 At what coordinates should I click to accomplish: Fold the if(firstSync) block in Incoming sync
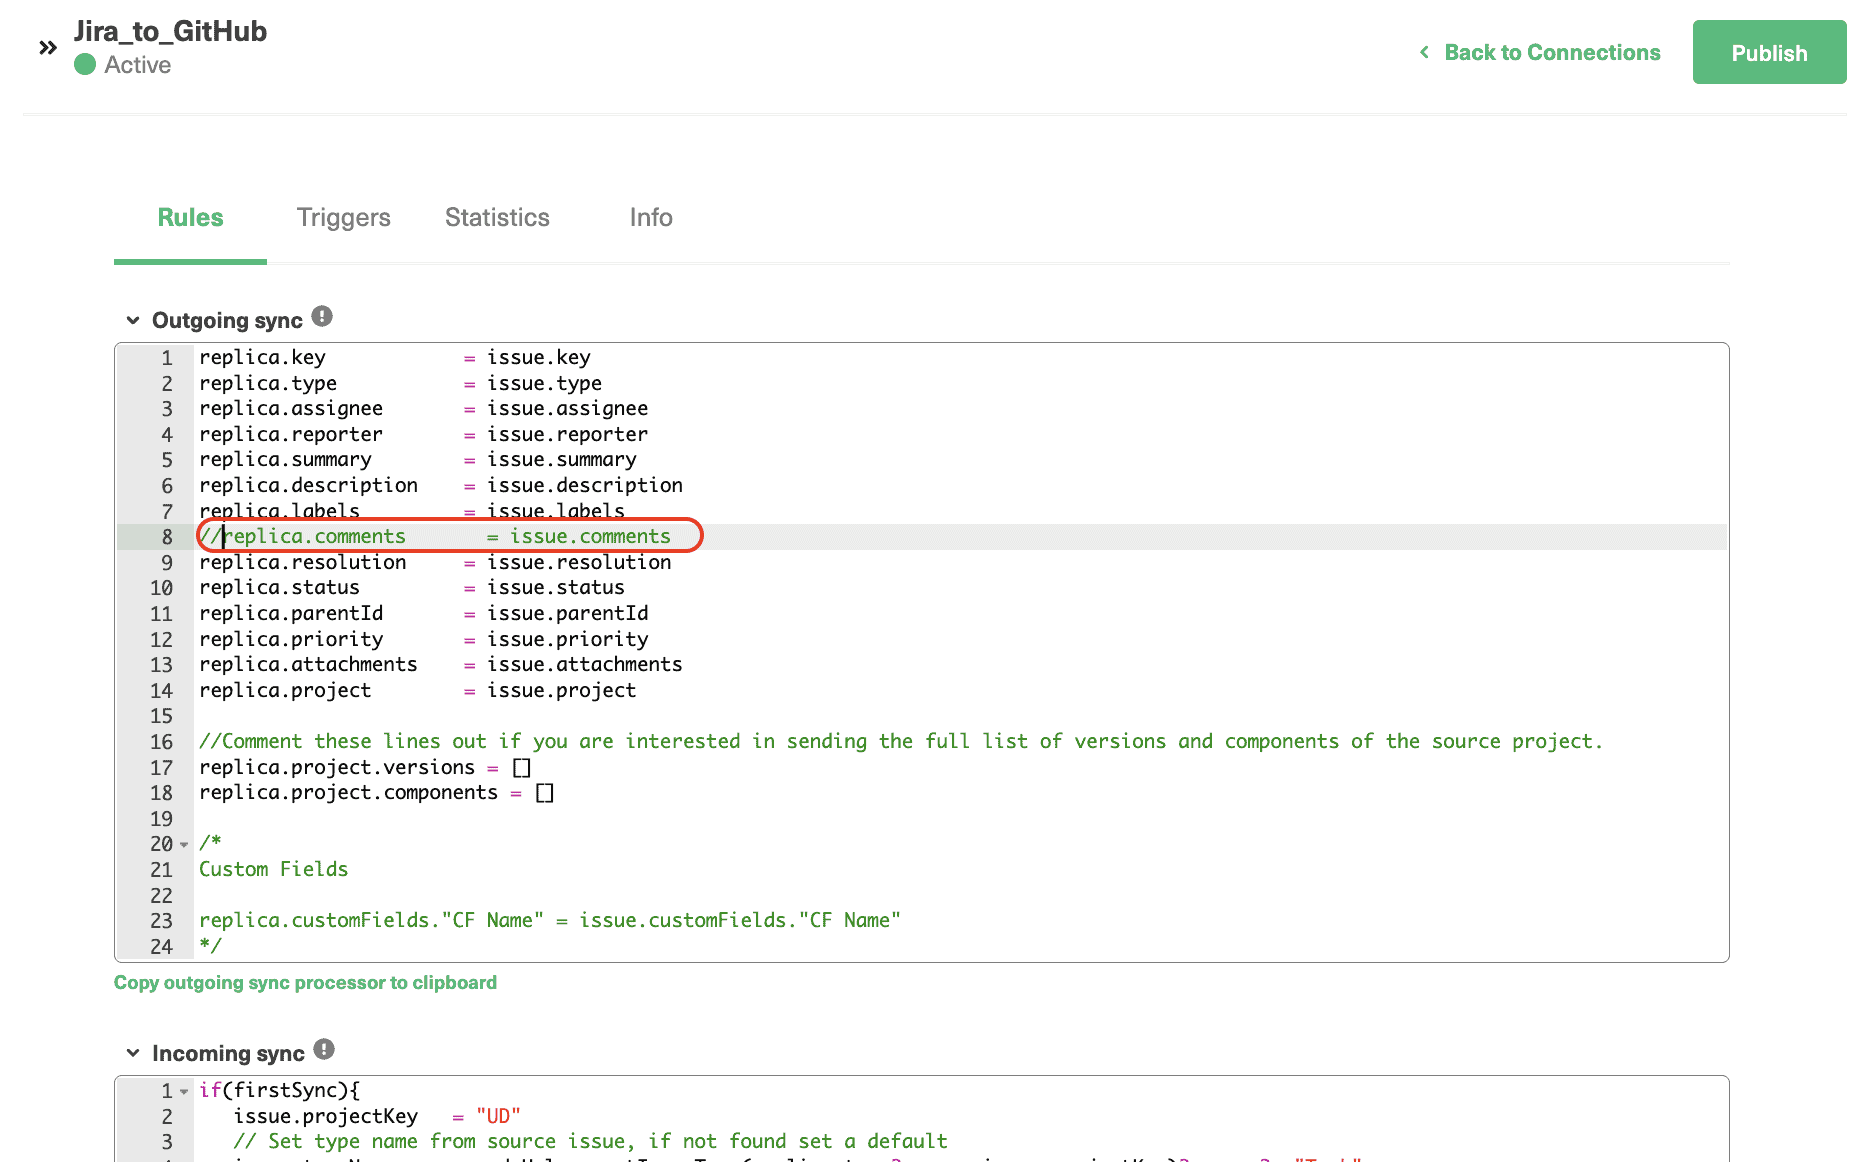tap(183, 1090)
